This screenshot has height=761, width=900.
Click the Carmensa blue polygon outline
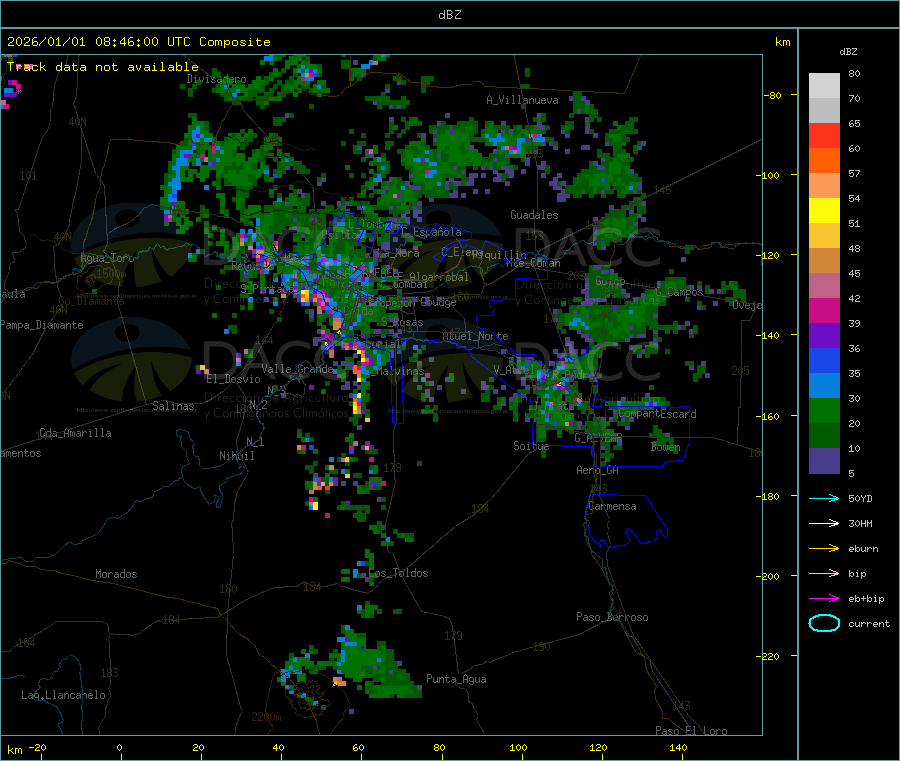click(x=626, y=520)
